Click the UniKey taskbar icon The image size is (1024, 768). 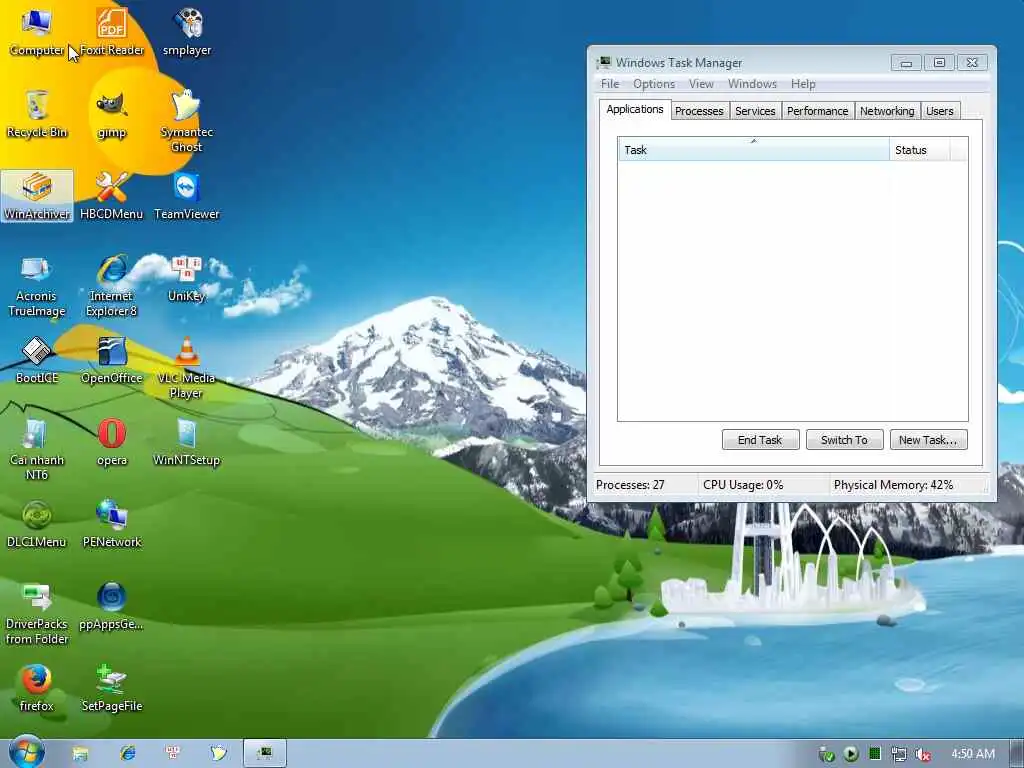[173, 753]
